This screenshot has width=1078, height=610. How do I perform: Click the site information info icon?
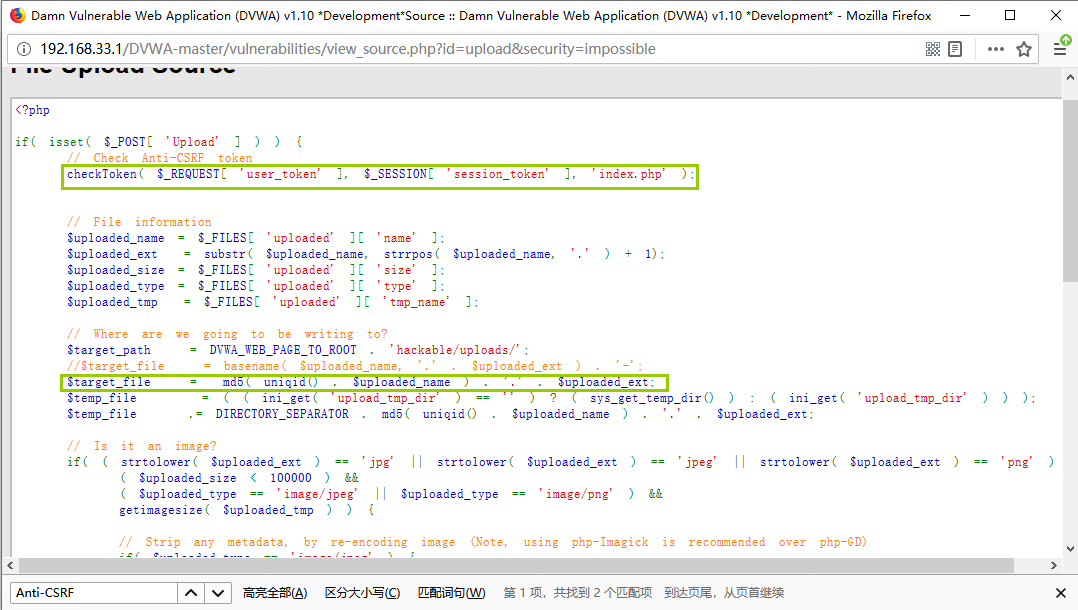tap(23, 48)
